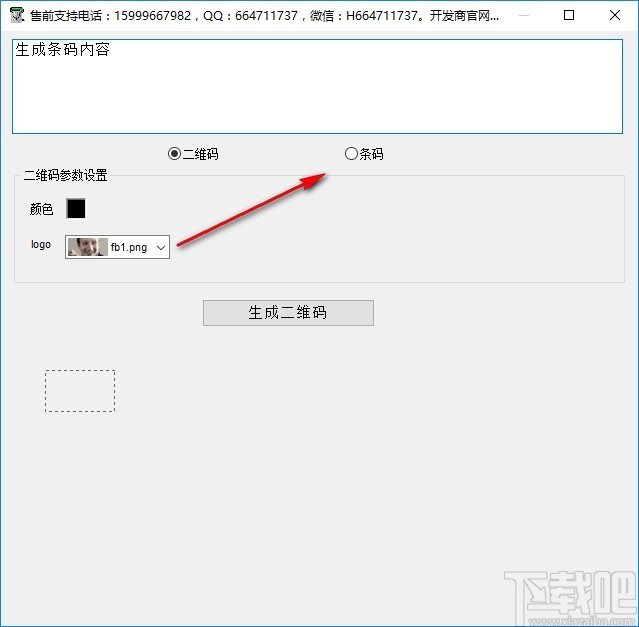
Task: Click the app icon in title bar
Action: (17, 15)
